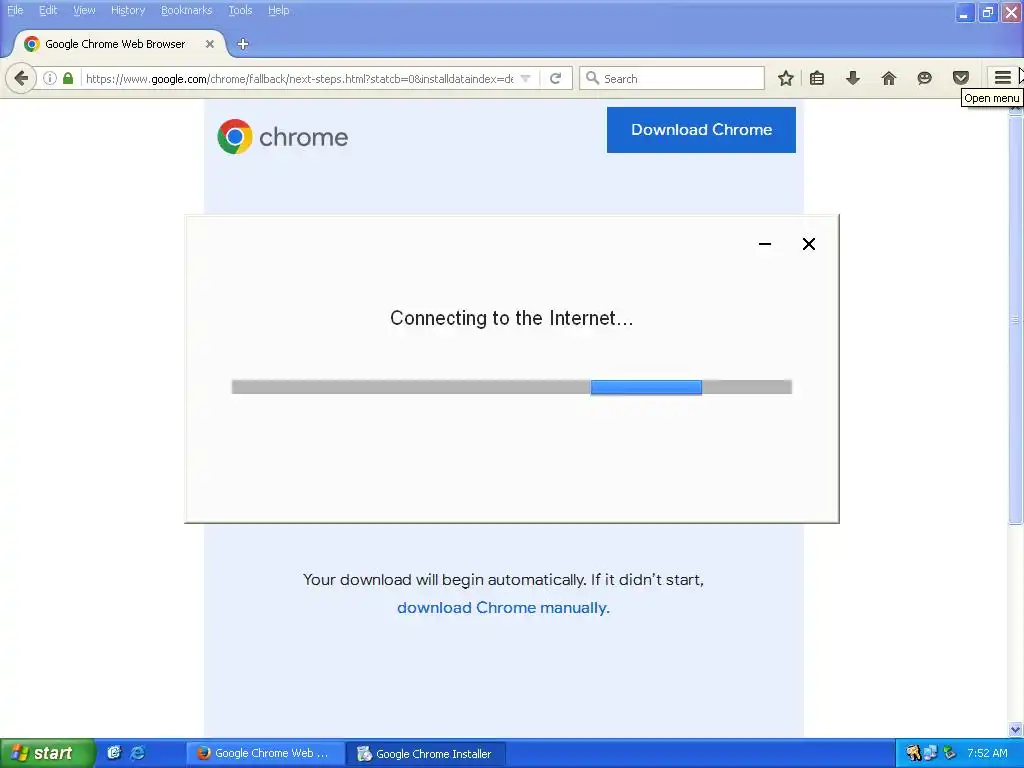Minimize the Chrome installer dialog
Image resolution: width=1024 pixels, height=768 pixels.
coord(765,244)
